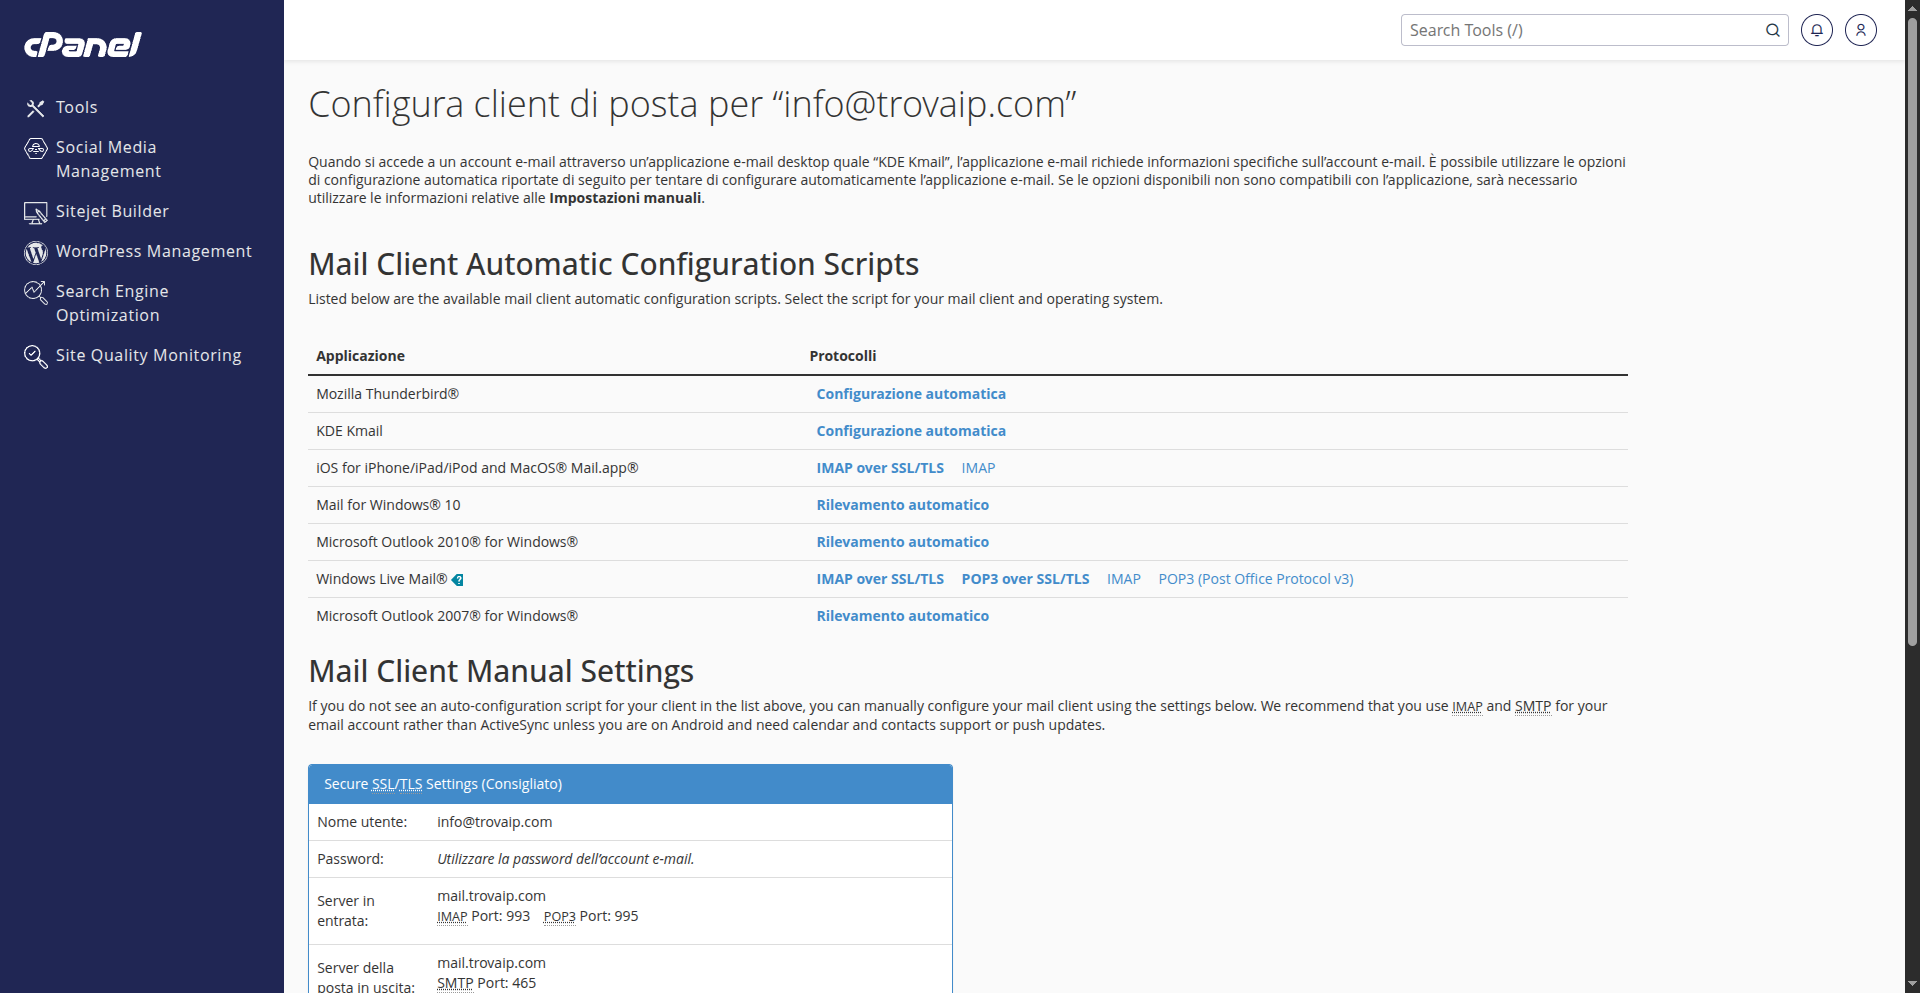The image size is (1920, 993).
Task: Go to Sitejet Builder in sidebar
Action: point(112,211)
